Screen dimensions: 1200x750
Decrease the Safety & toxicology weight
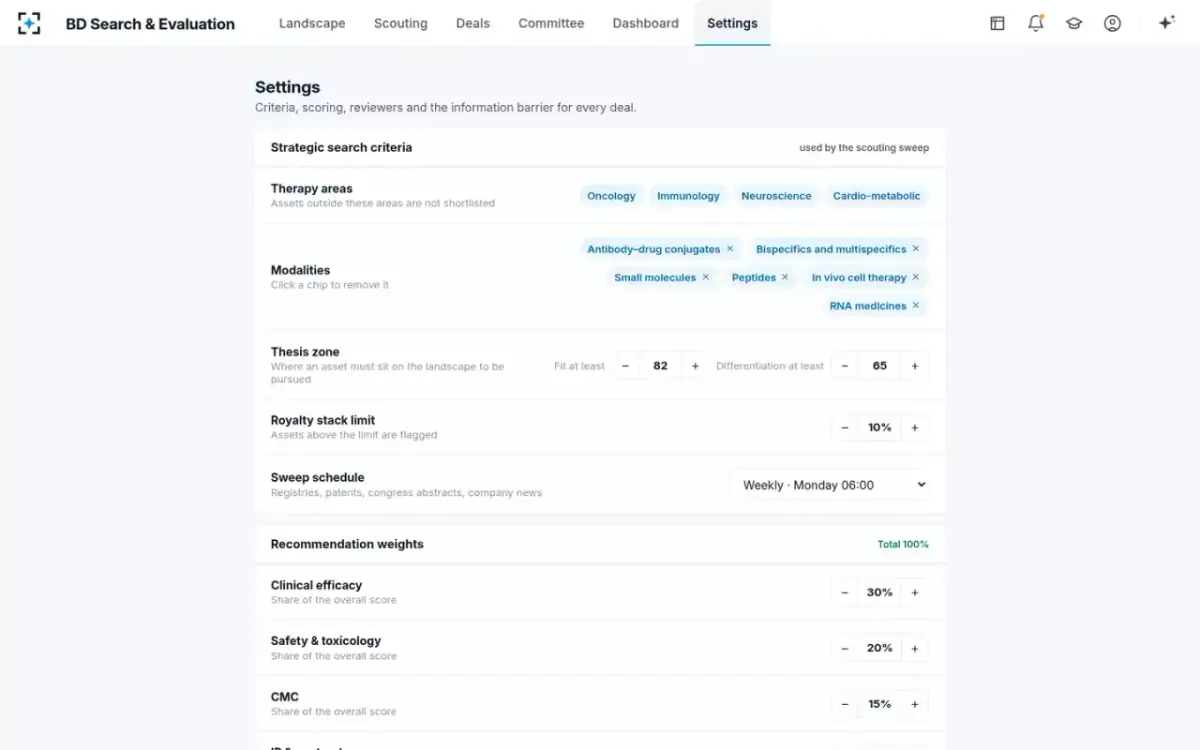[845, 649]
